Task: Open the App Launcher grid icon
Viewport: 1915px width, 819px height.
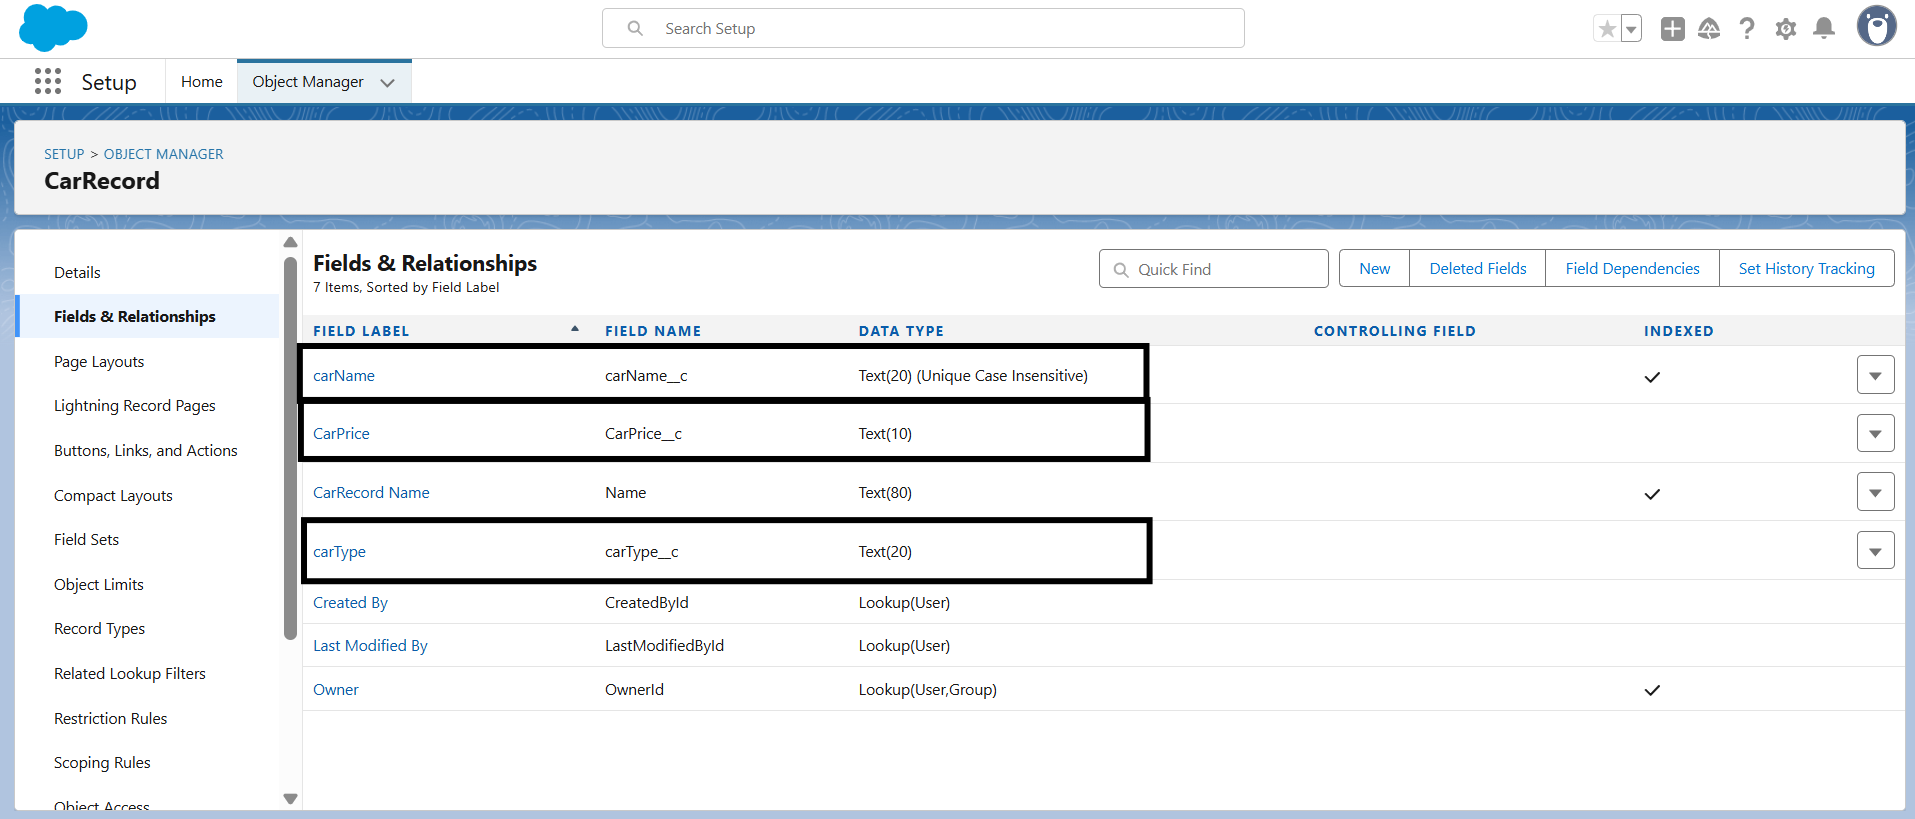Action: tap(47, 82)
